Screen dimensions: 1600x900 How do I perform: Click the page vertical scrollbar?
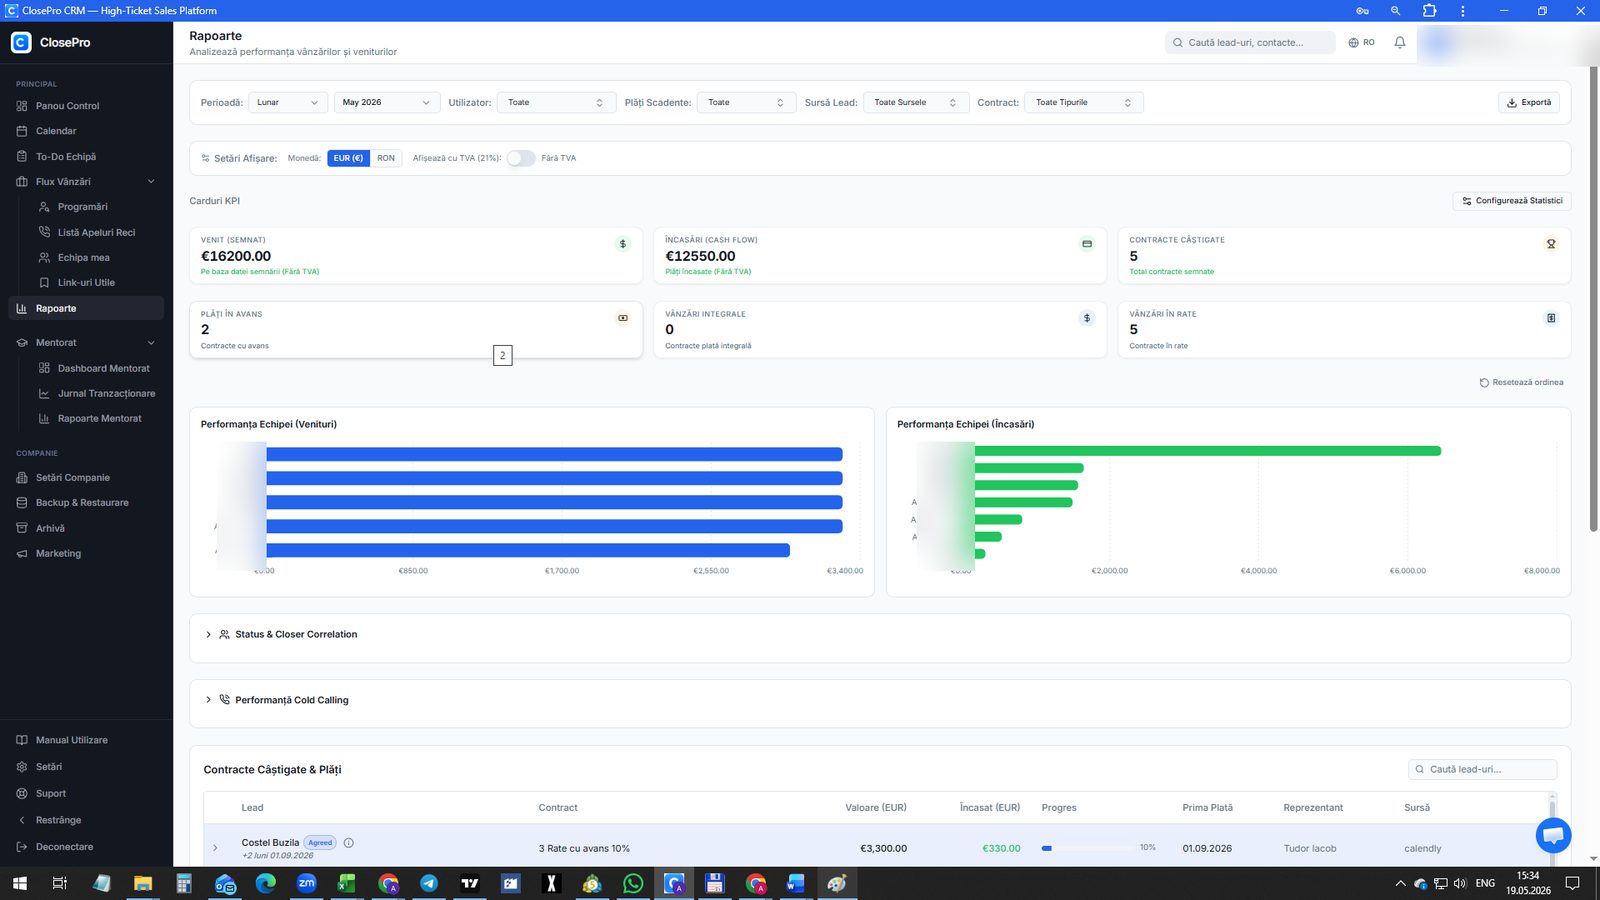1593,299
